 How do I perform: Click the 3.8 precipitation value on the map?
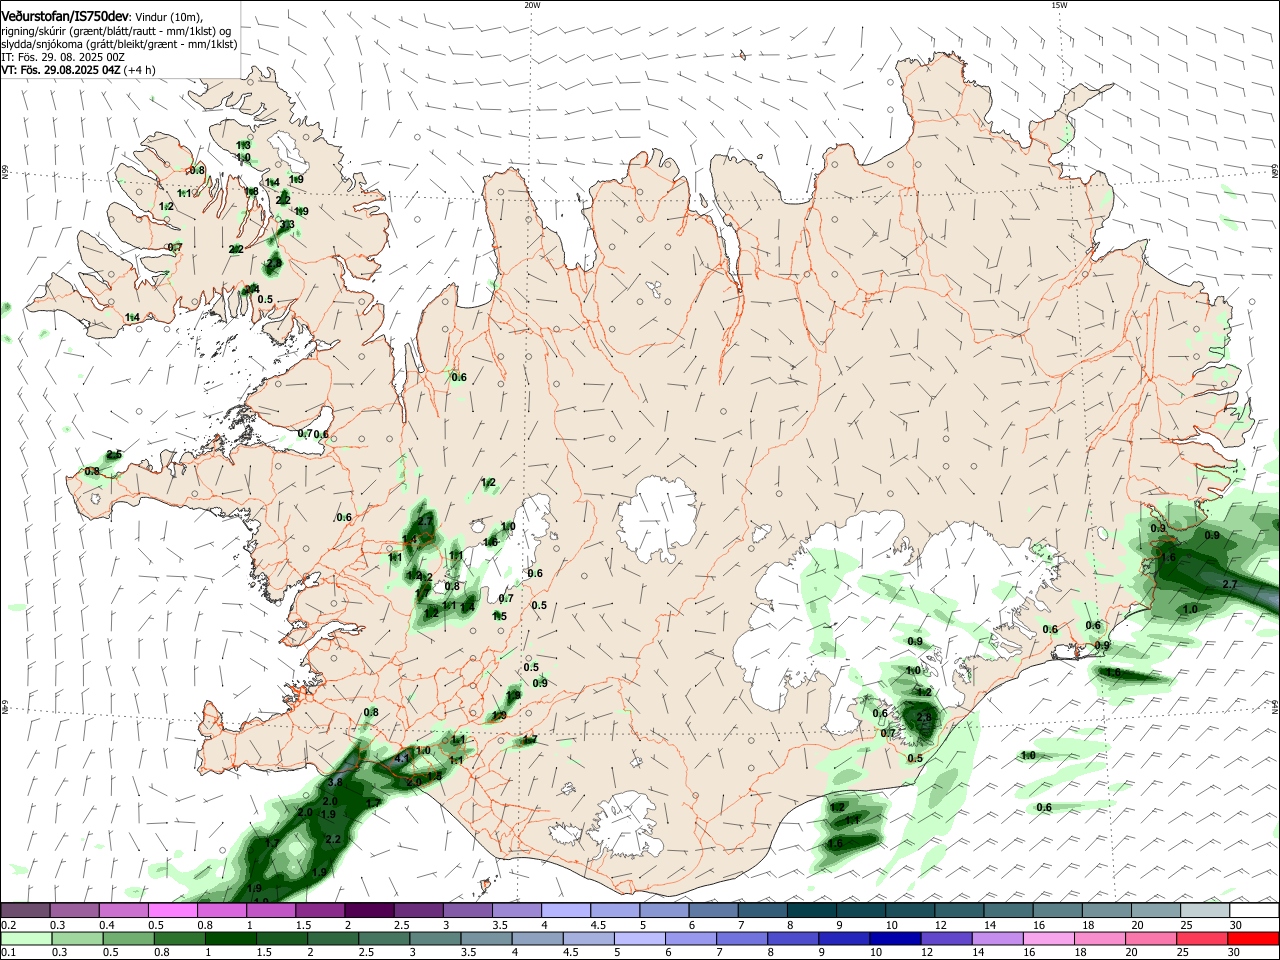(x=335, y=783)
